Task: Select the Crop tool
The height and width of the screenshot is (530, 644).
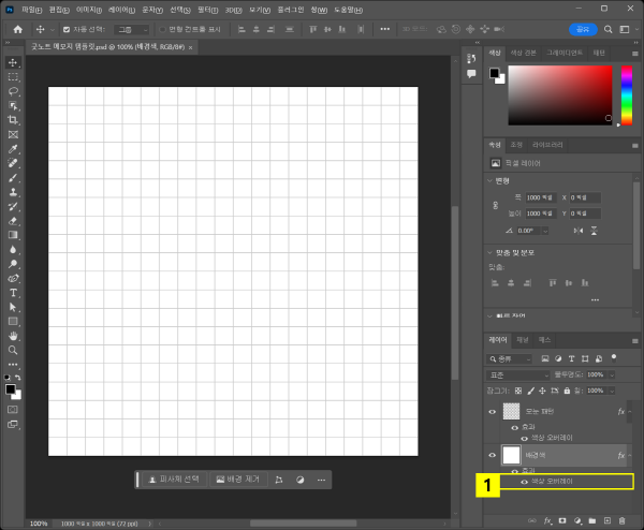Action: pos(13,119)
